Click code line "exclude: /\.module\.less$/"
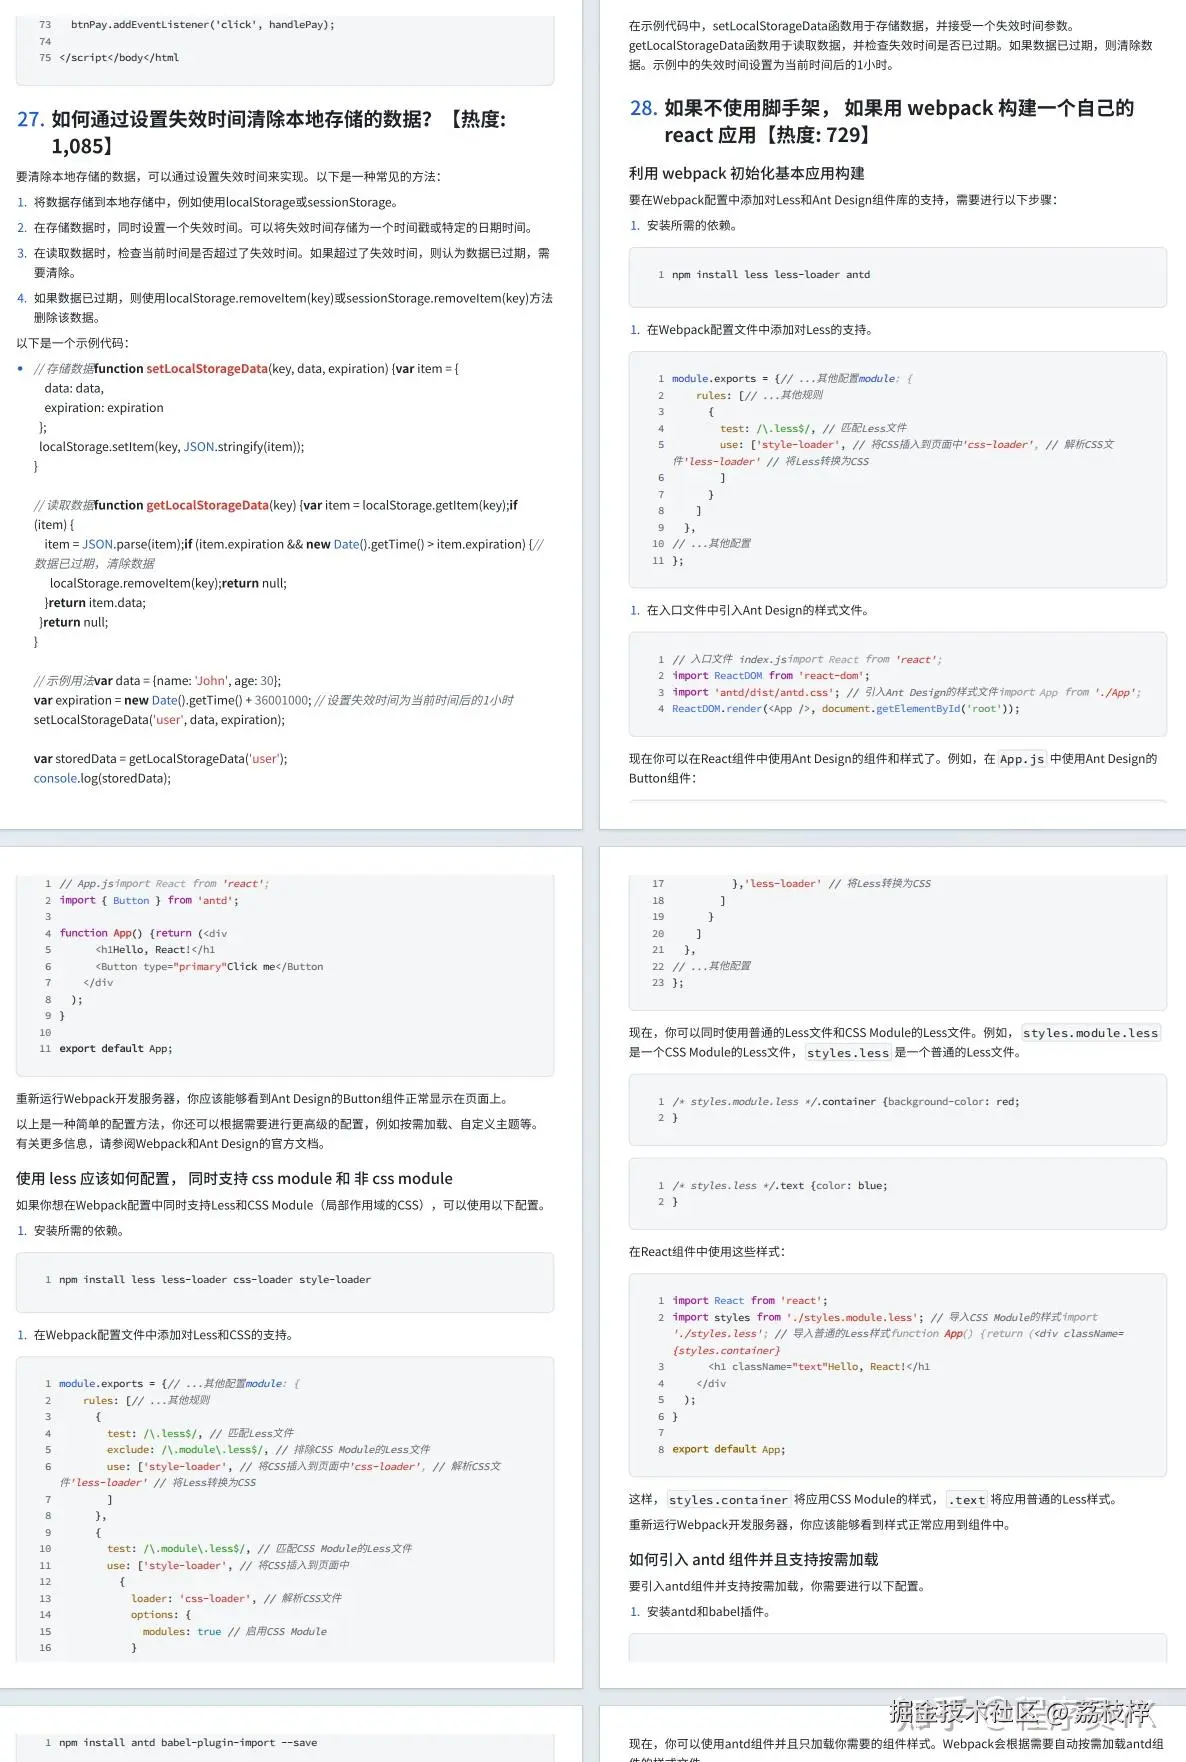The image size is (1186, 1762). click(188, 1449)
